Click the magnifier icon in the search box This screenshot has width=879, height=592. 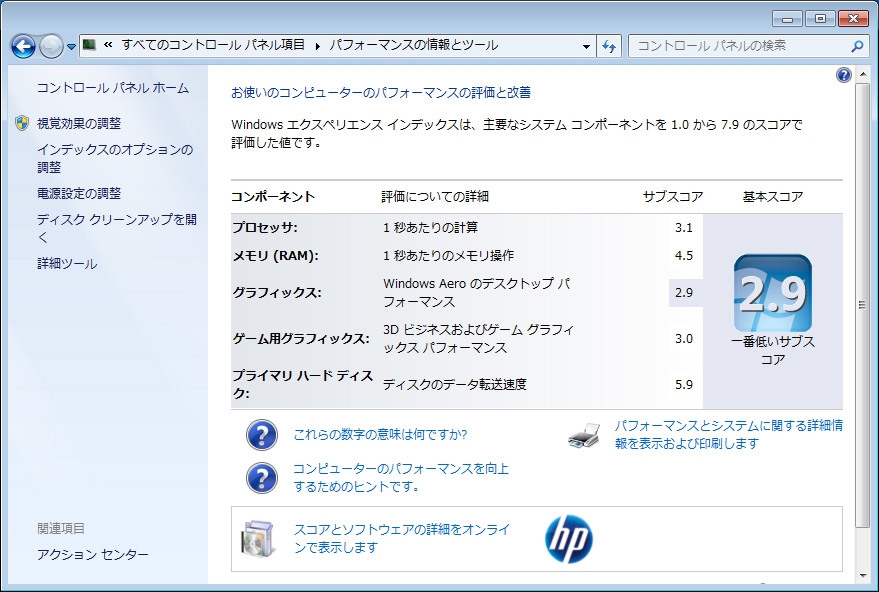coord(857,46)
